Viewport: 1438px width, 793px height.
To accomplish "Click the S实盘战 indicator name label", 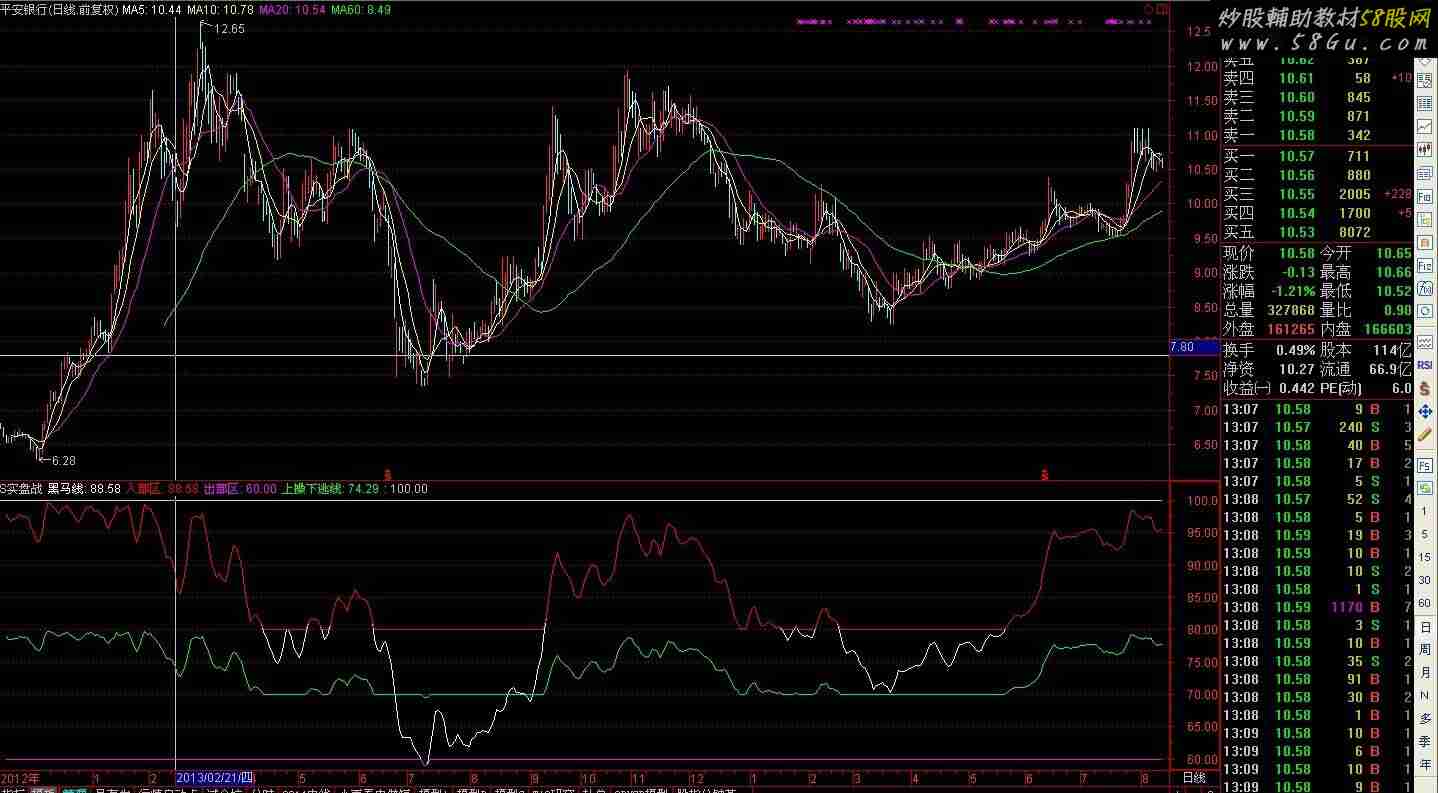I will 22,489.
